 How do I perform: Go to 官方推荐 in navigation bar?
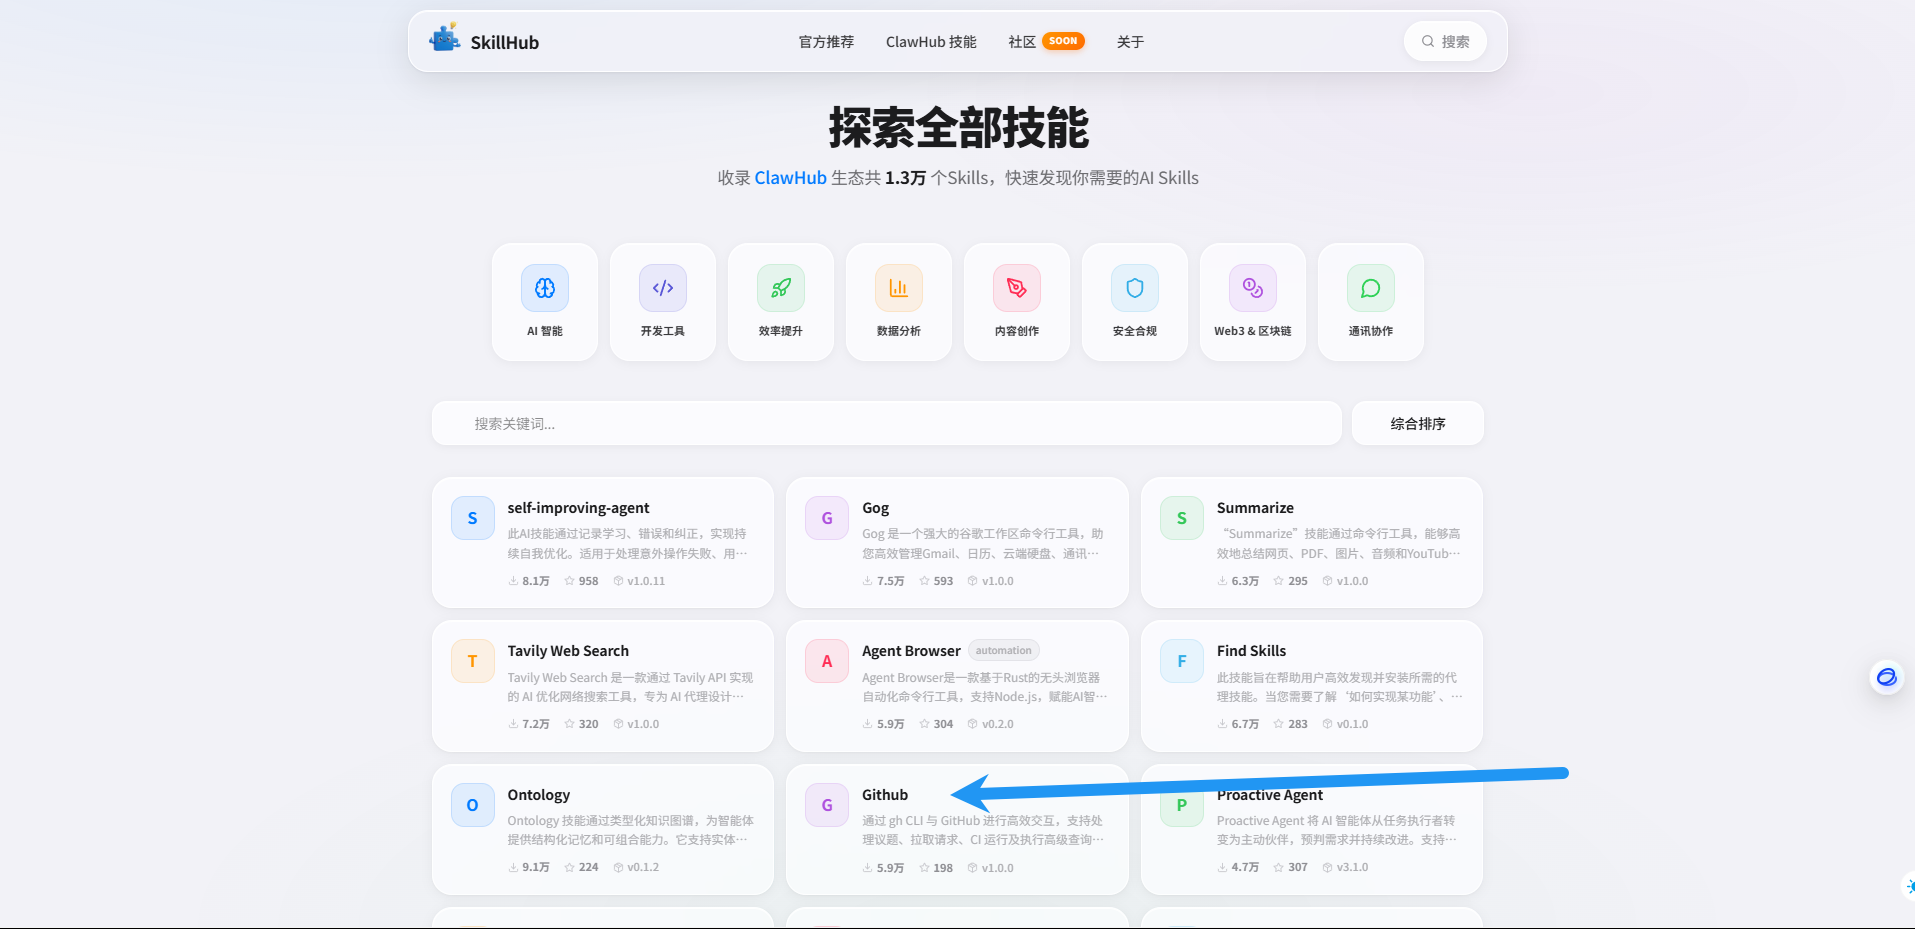point(826,42)
